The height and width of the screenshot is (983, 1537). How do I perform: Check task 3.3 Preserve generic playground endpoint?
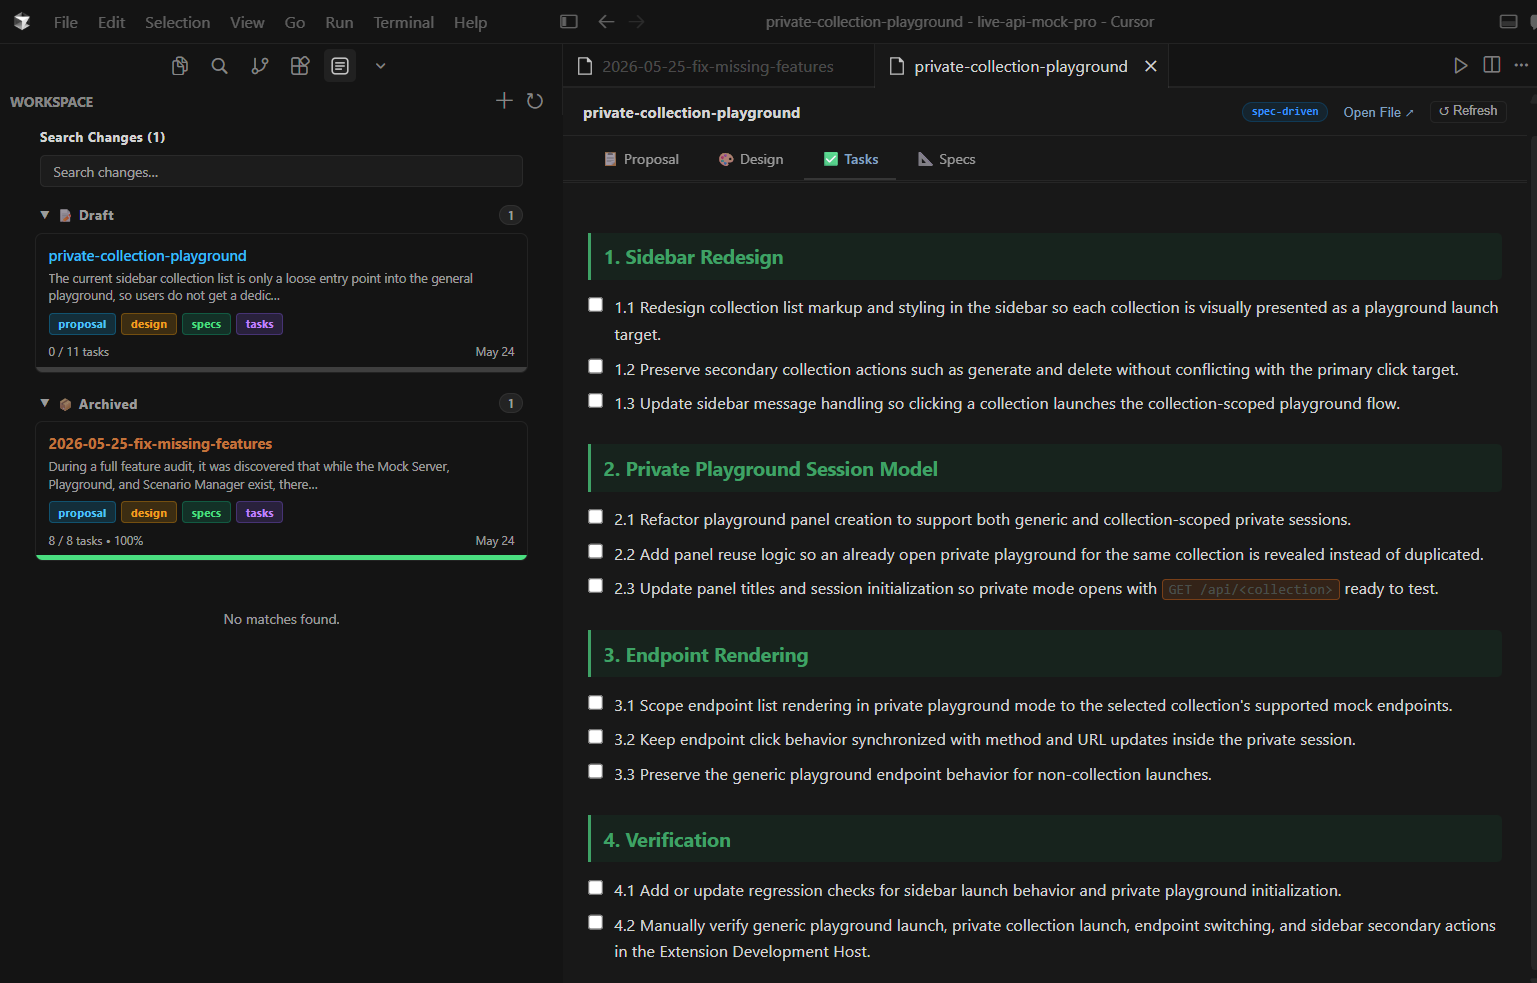click(x=596, y=772)
